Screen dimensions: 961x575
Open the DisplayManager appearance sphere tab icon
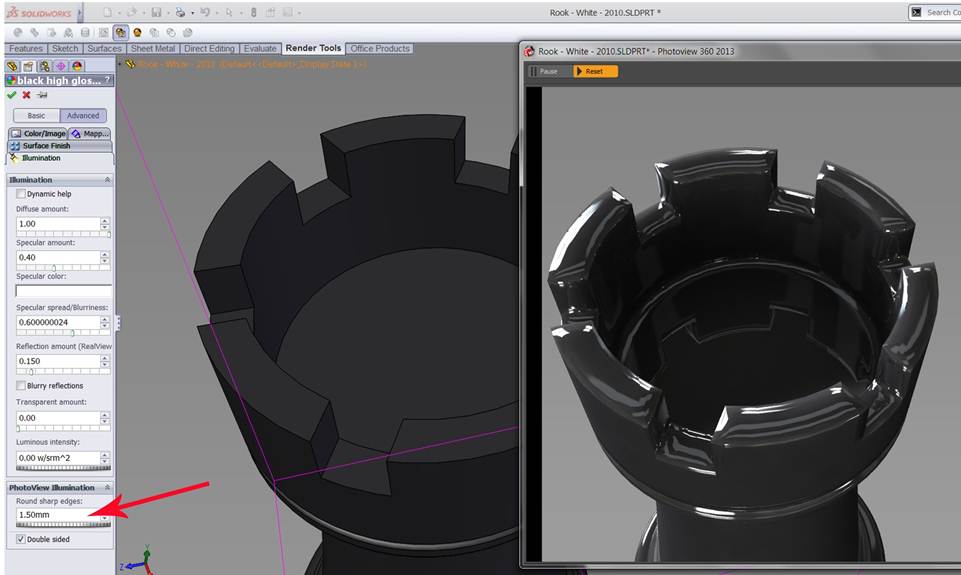(76, 66)
